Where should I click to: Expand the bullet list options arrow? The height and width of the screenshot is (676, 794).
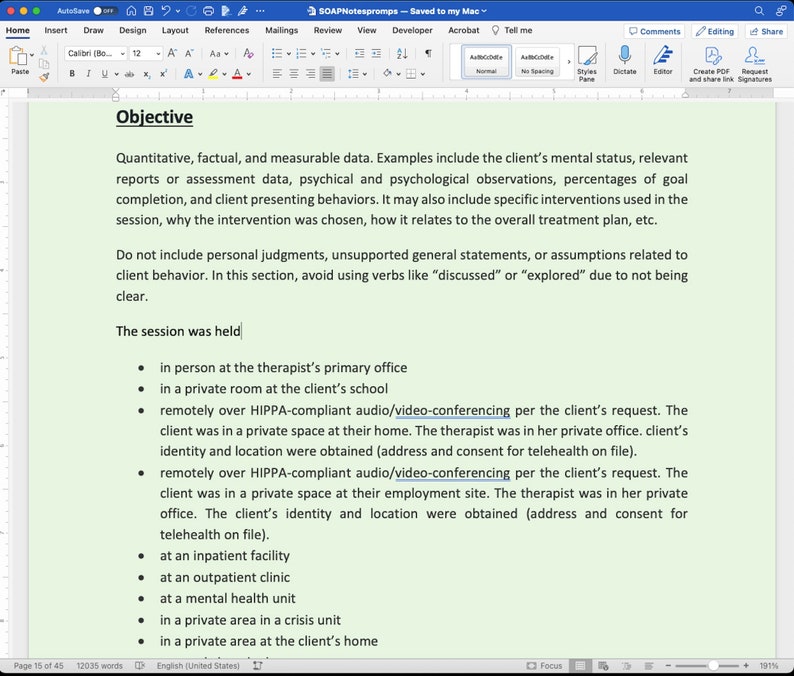point(289,53)
